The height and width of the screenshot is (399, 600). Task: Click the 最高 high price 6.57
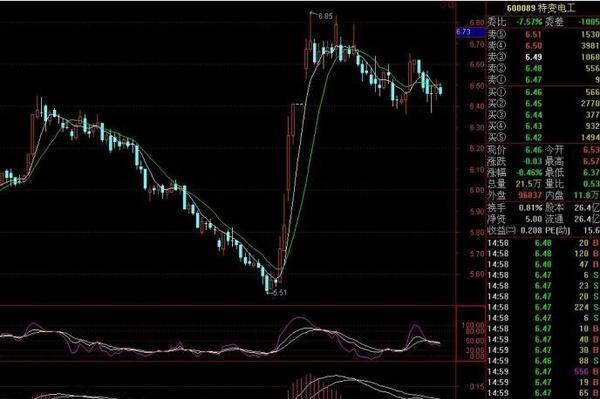591,161
